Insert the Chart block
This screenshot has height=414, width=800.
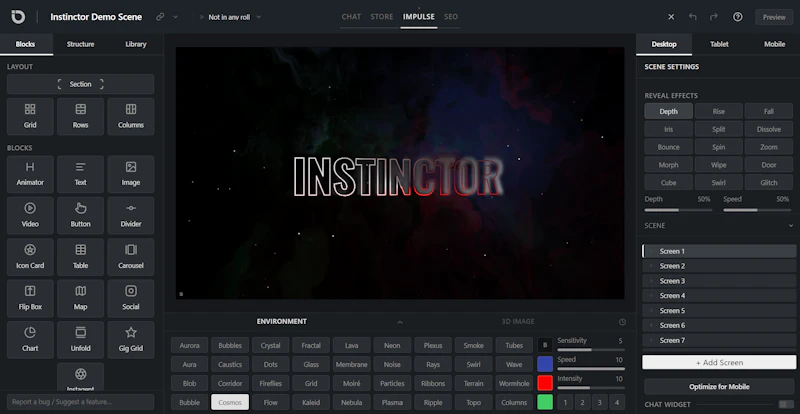tap(30, 339)
